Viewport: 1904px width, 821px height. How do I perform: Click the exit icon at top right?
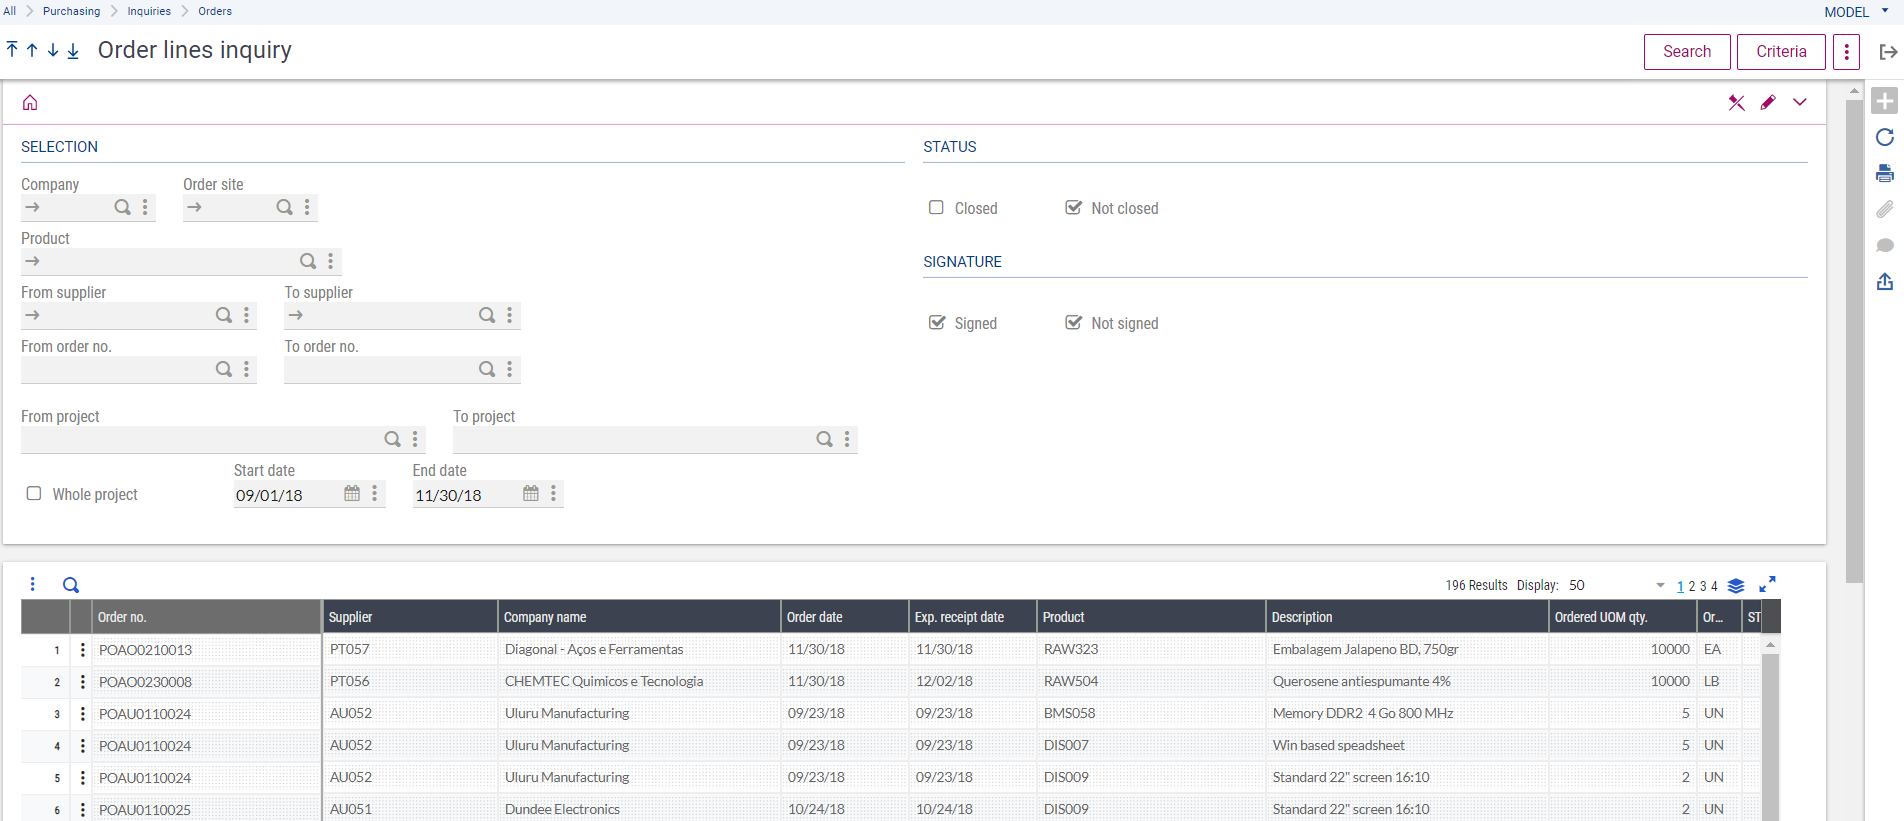tap(1888, 52)
